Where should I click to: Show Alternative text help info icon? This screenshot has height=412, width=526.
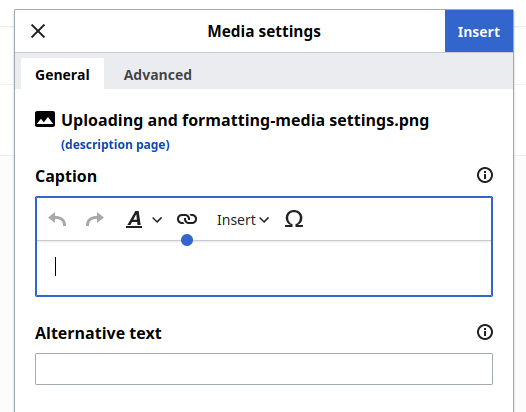click(x=485, y=332)
